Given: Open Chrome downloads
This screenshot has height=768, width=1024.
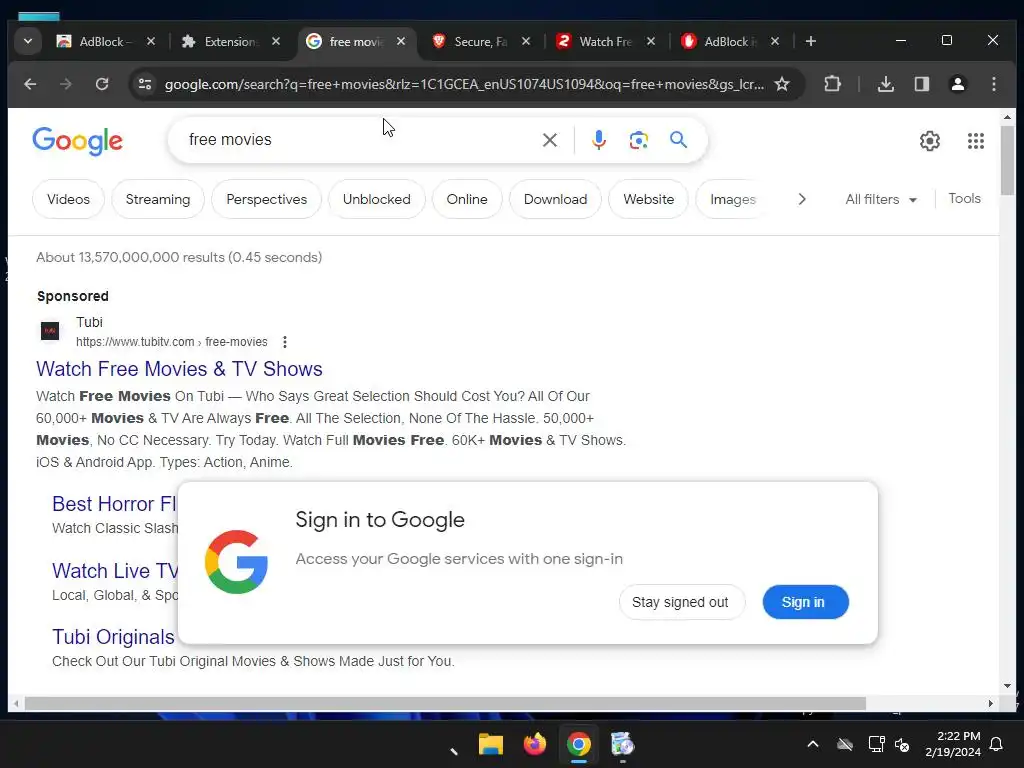Looking at the screenshot, I should [x=886, y=84].
